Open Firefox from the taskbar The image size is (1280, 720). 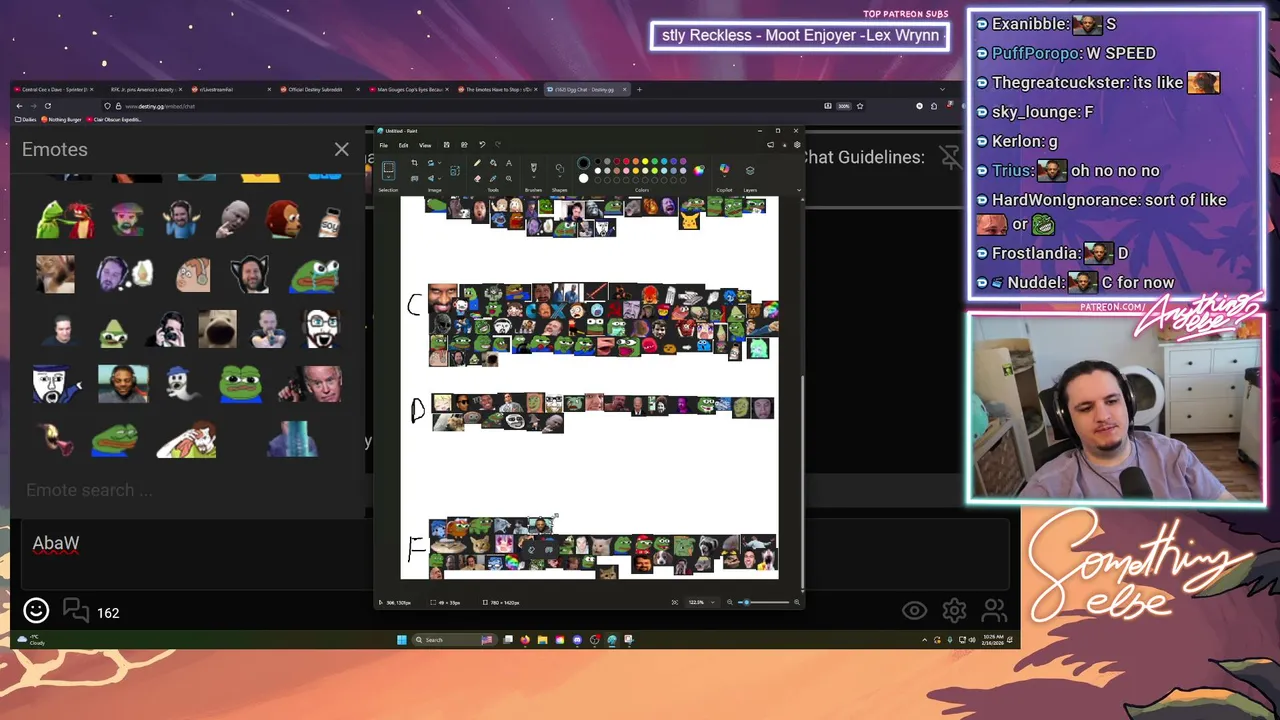tap(525, 640)
